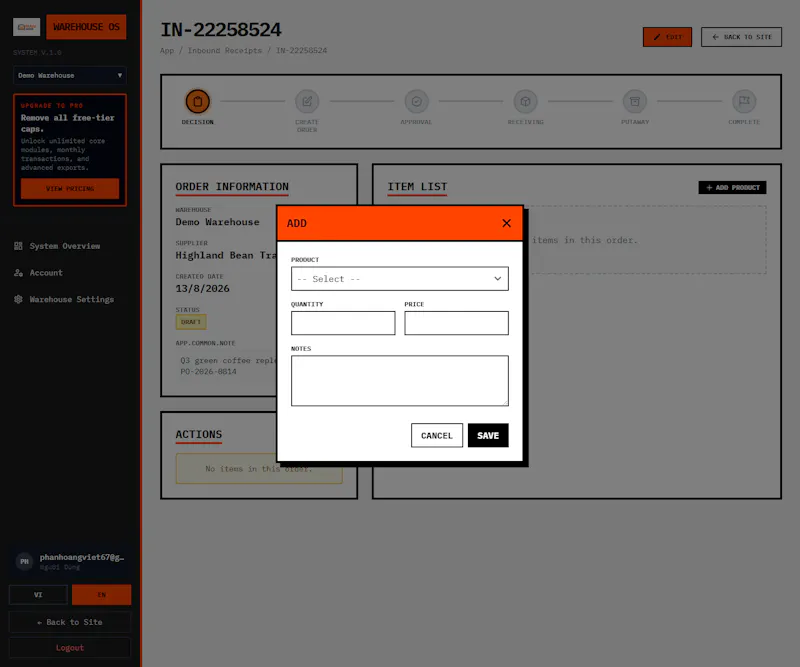The image size is (800, 667).
Task: Click the System Overview grid icon
Action: coord(18,246)
